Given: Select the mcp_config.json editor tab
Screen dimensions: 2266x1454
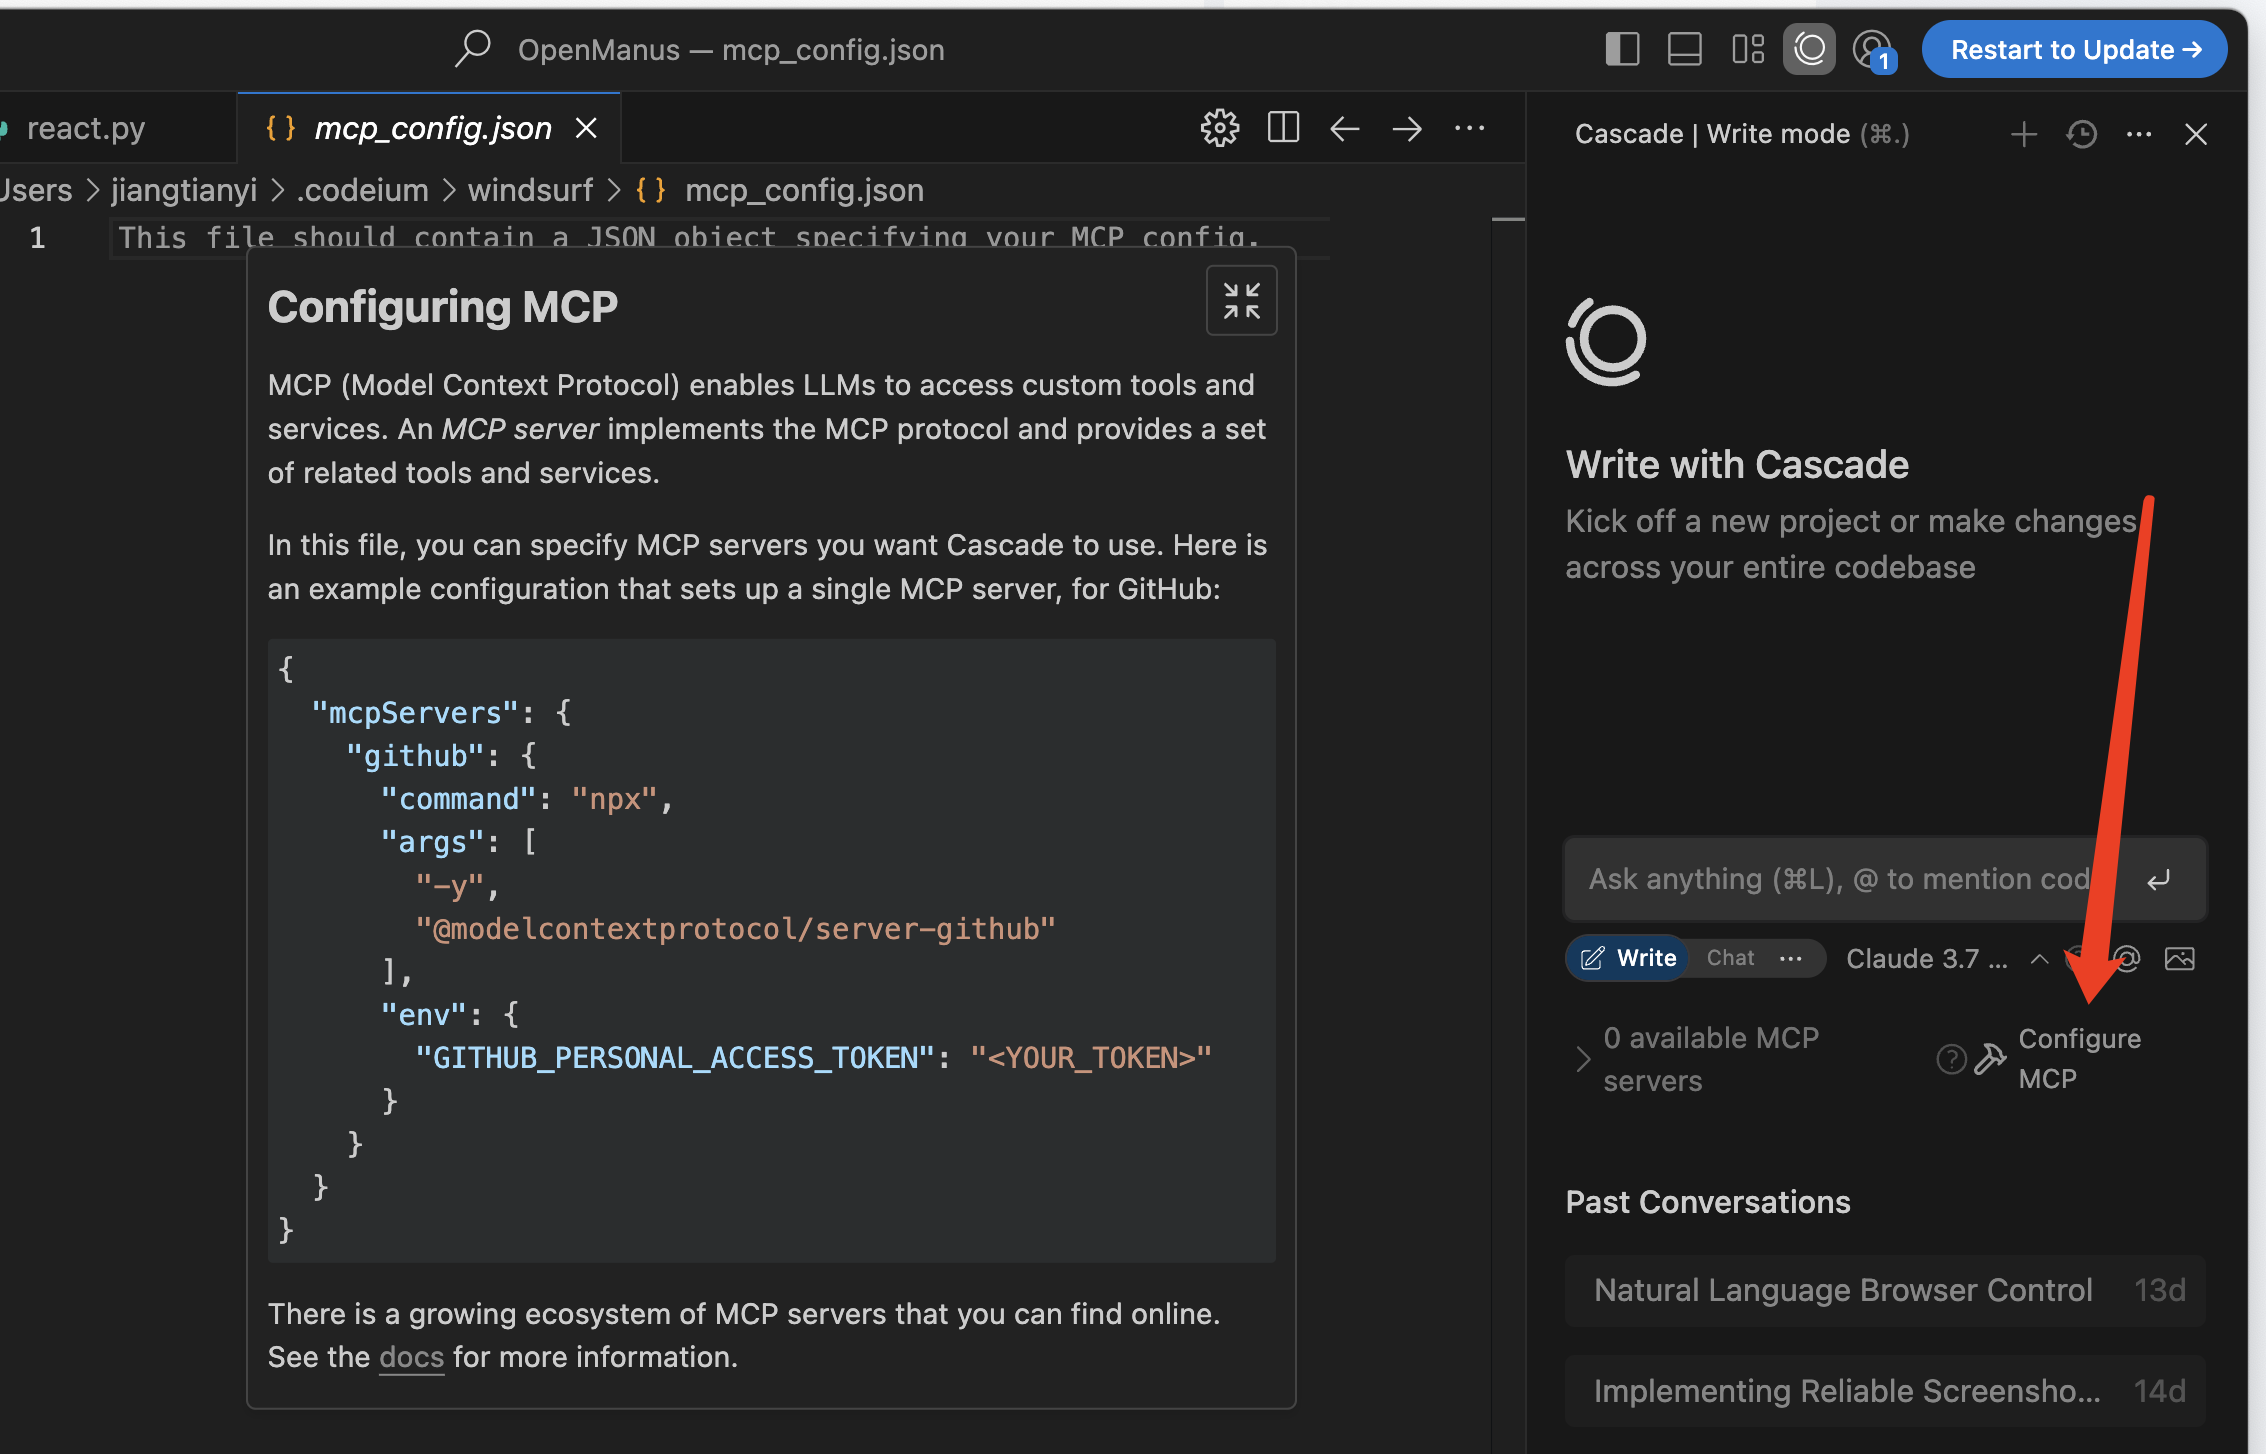Looking at the screenshot, I should [432, 128].
